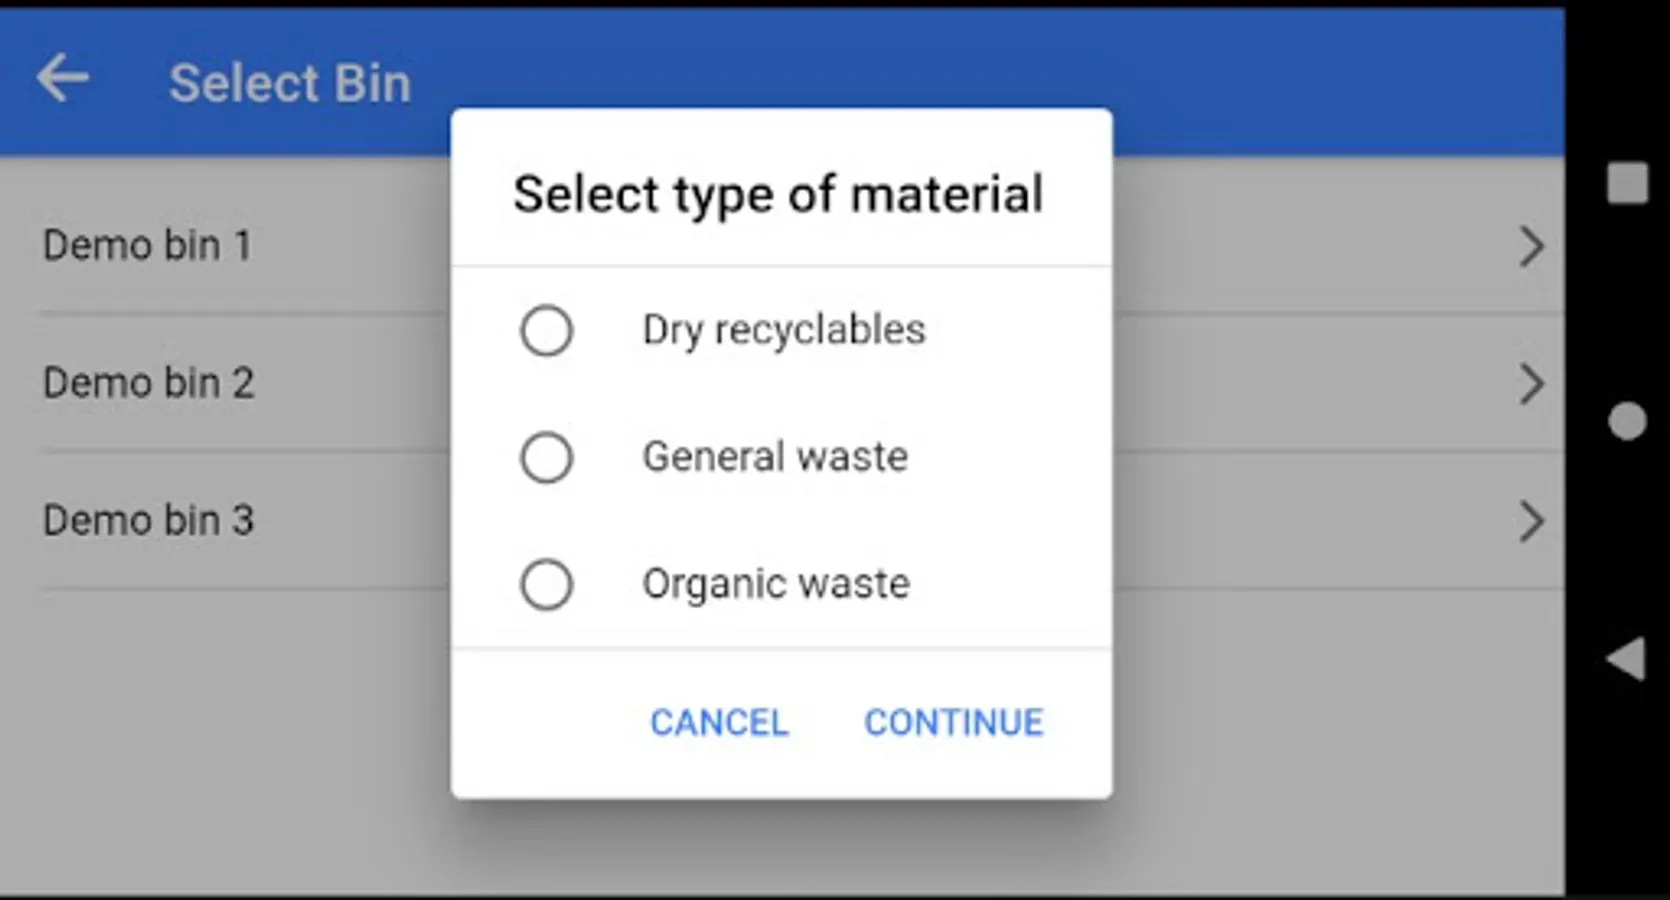Choose the General waste radio button
The image size is (1670, 900).
[546, 457]
